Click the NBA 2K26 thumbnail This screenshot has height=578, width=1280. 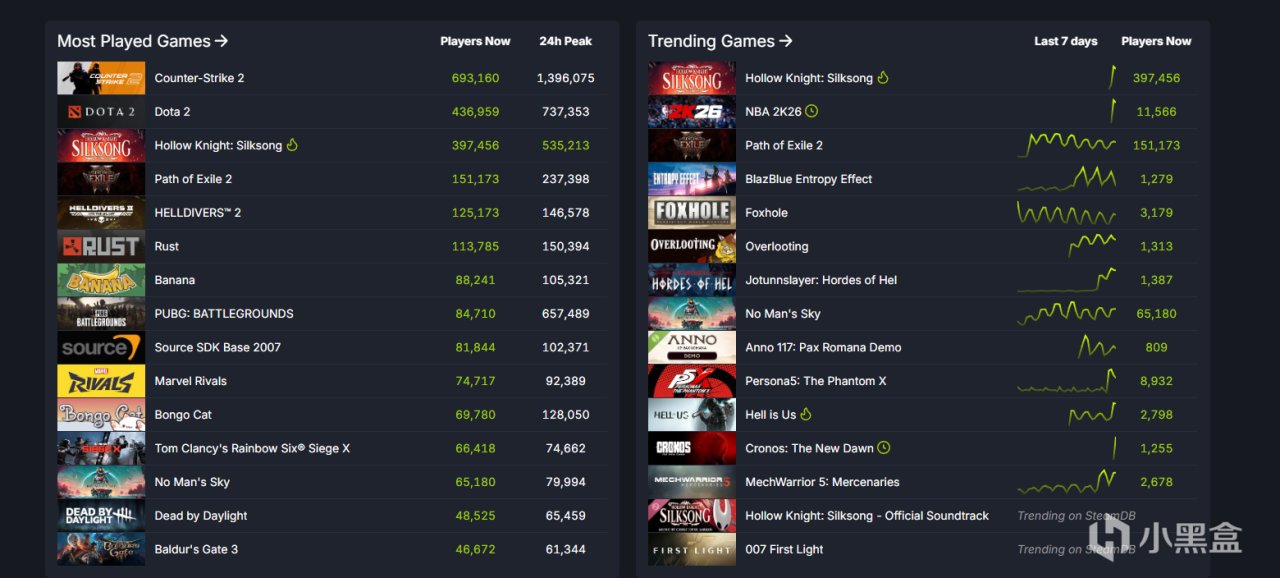coord(692,112)
